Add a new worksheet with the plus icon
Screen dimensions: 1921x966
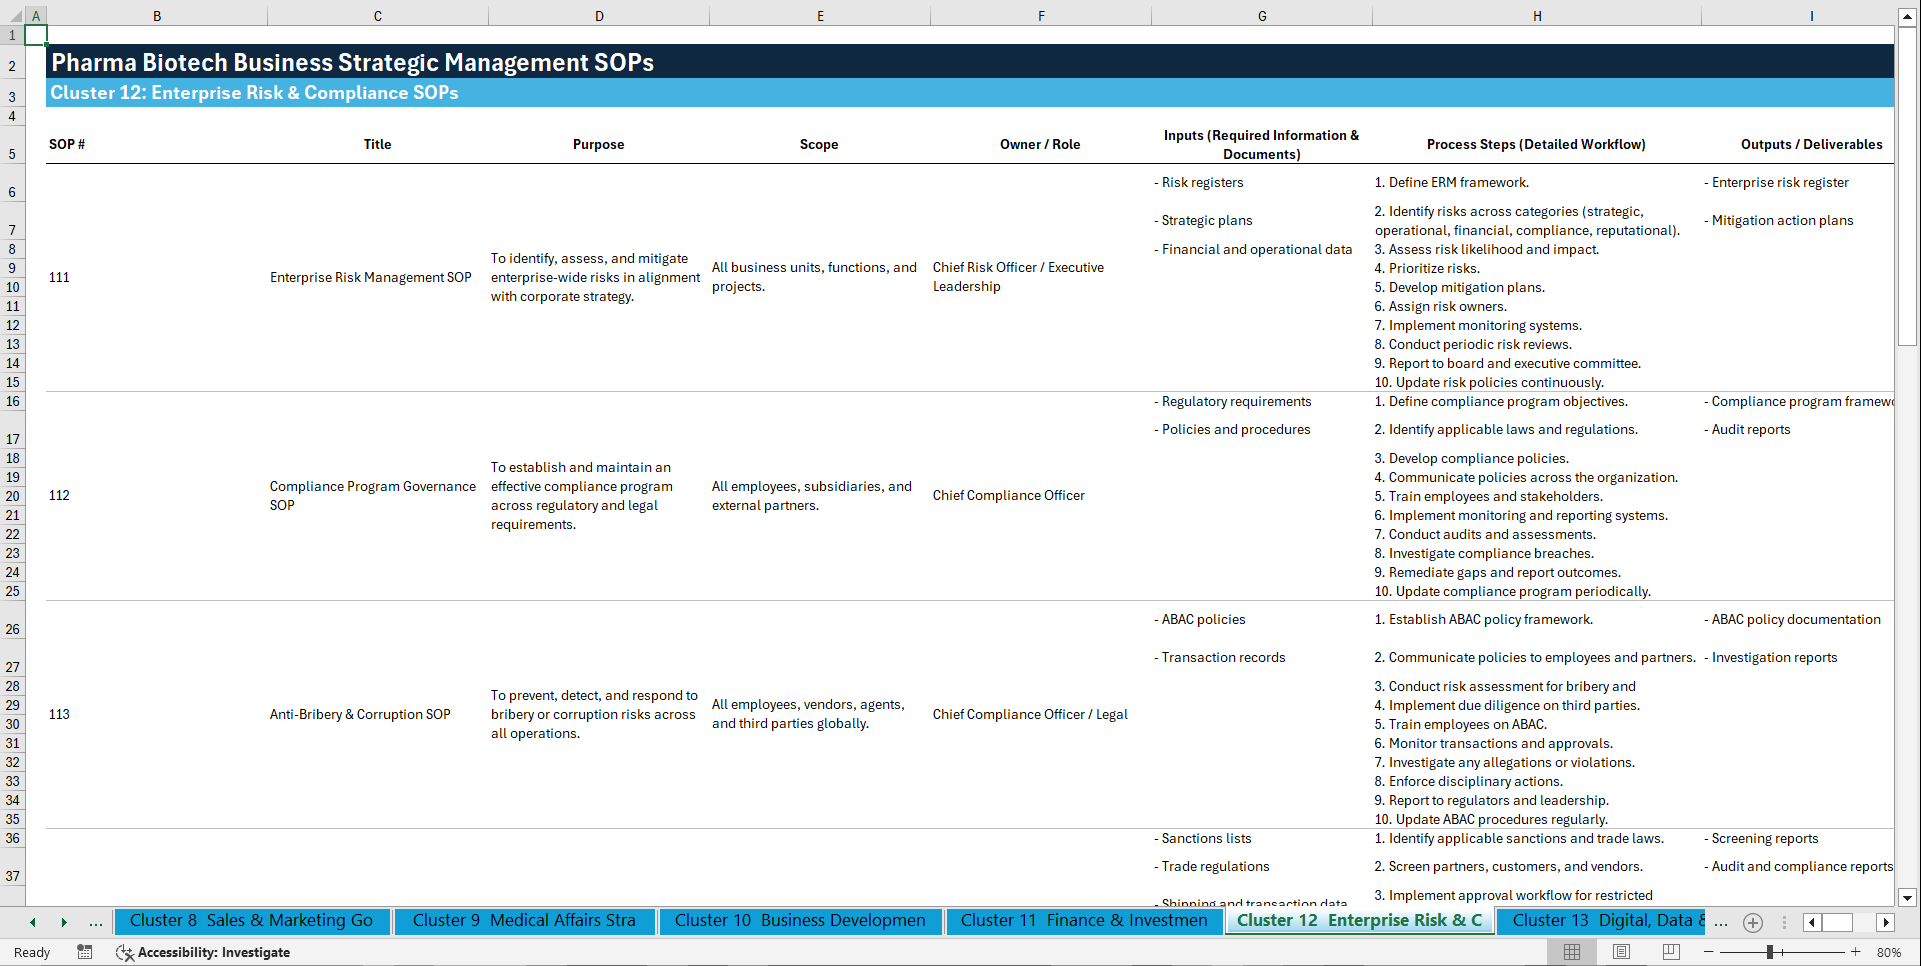(x=1752, y=922)
